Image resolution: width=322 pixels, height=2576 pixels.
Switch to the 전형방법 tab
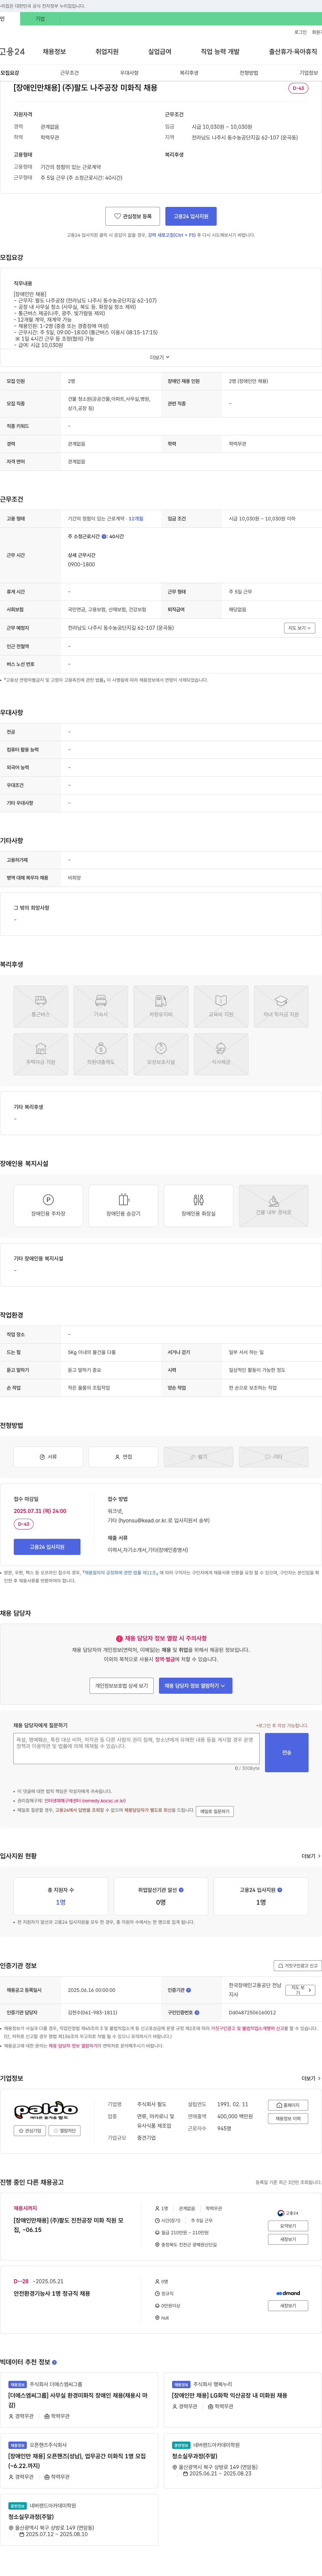coord(249,73)
